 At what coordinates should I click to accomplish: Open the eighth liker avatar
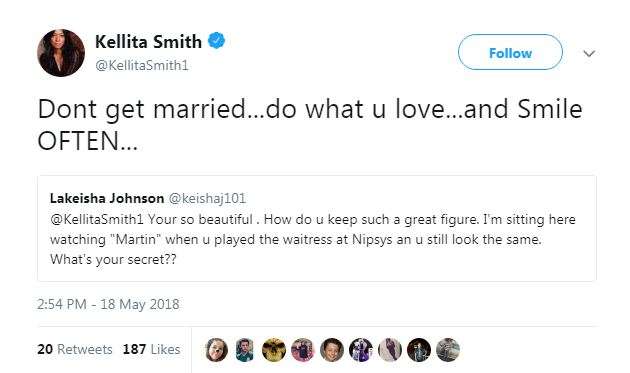419,349
